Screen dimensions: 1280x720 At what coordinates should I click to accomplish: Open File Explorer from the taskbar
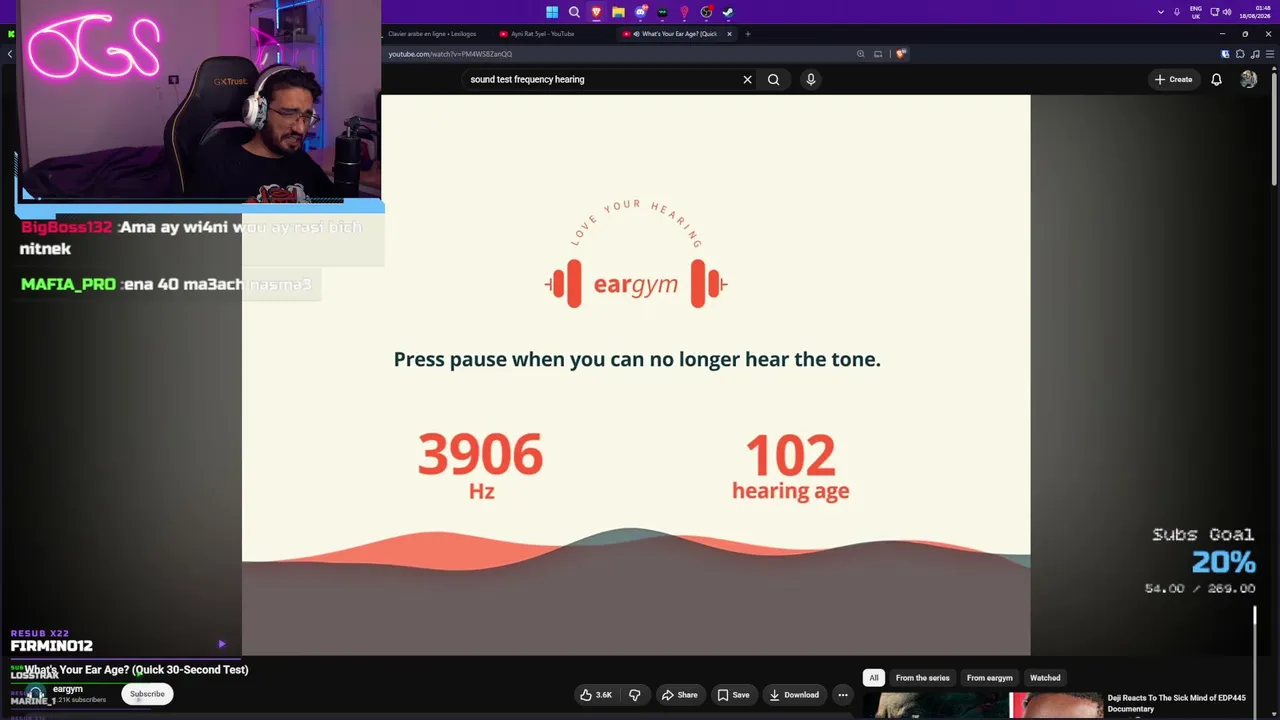[x=618, y=12]
